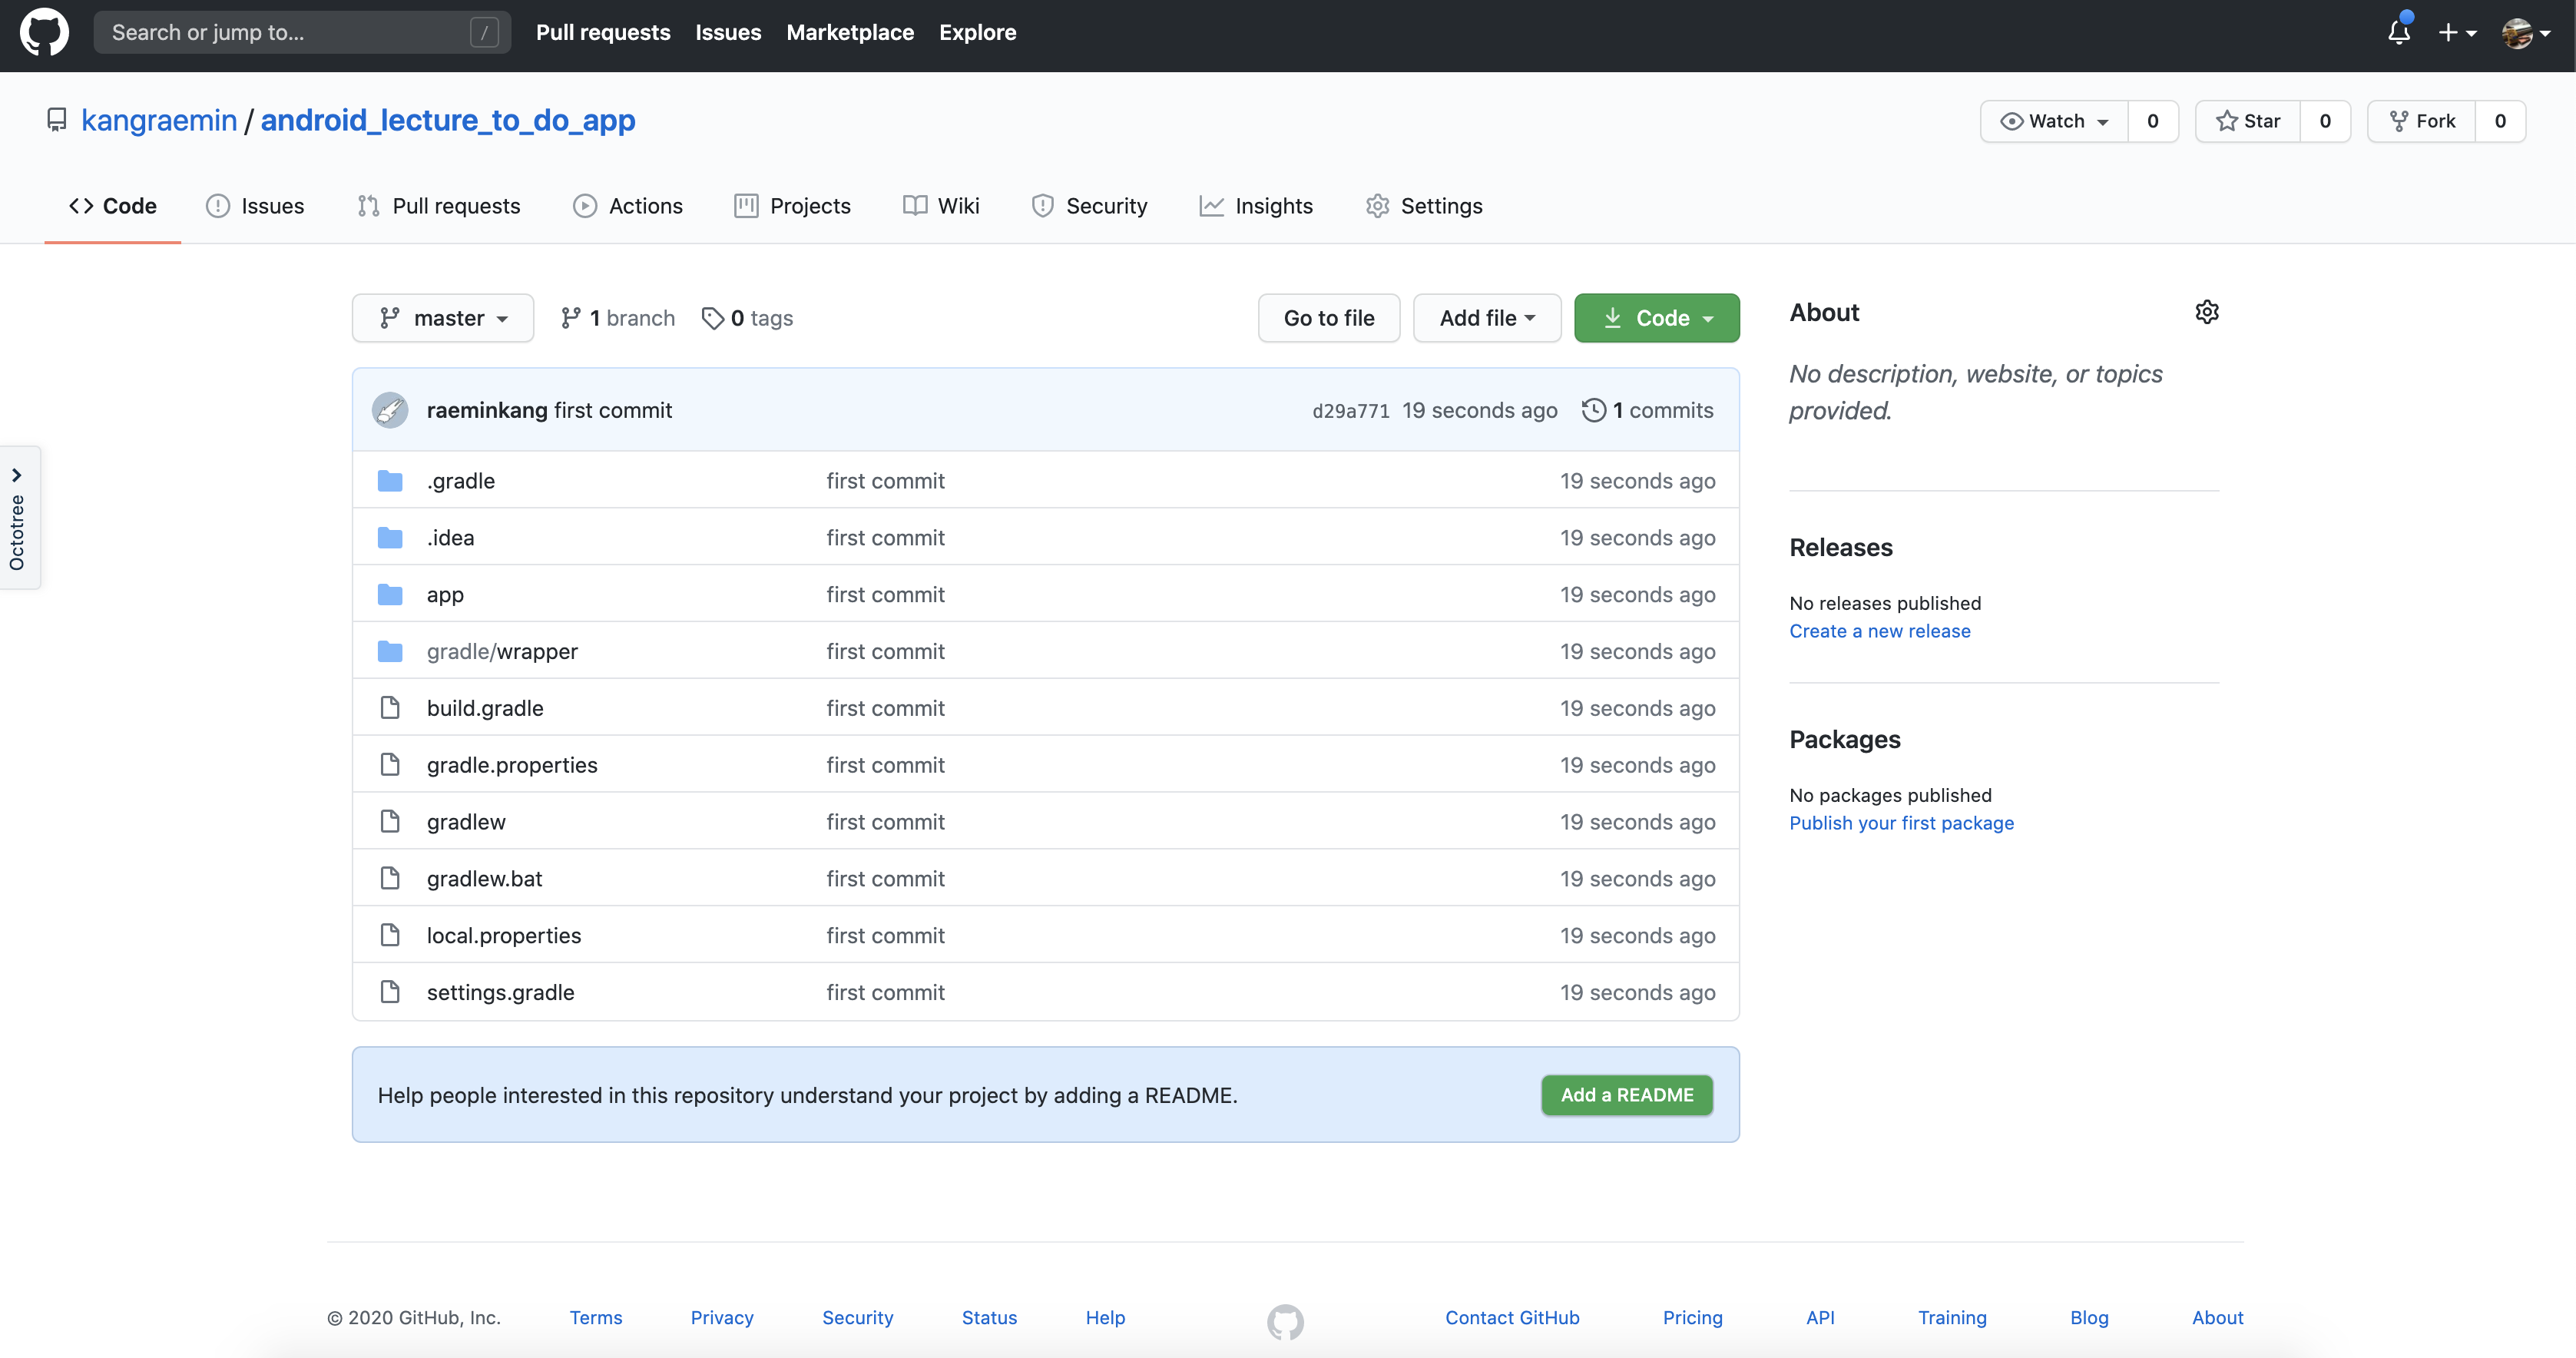Click the slash shortcut icon in search
The image size is (2576, 1358).
(484, 32)
